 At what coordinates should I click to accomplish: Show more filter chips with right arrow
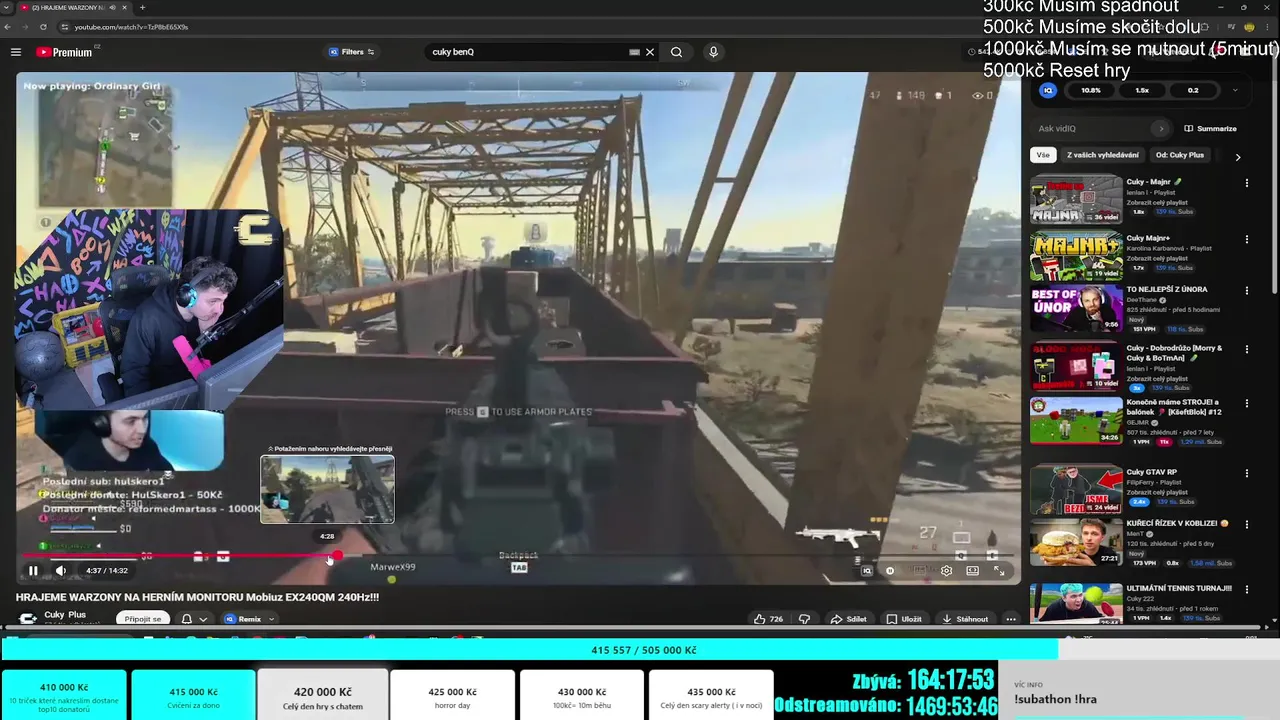[x=1238, y=157]
